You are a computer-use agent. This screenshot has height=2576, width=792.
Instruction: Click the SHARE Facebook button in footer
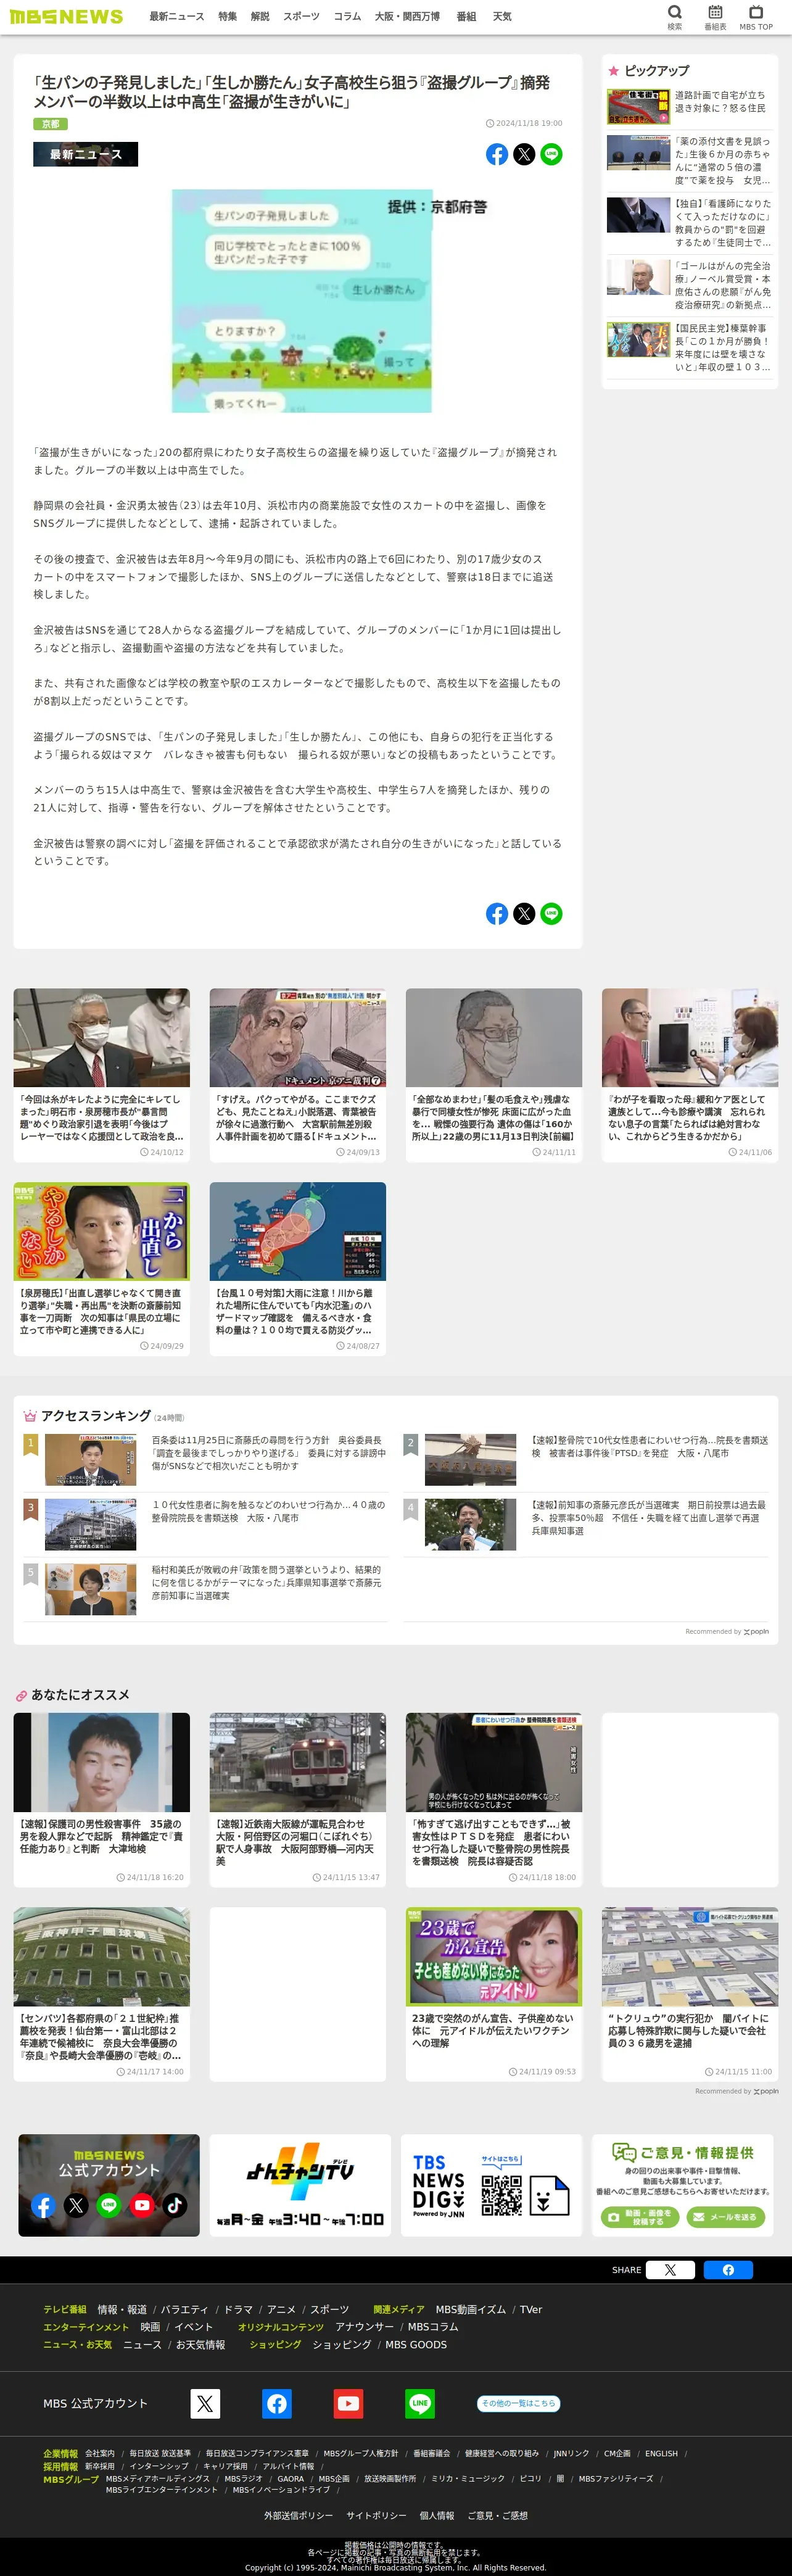pyautogui.click(x=728, y=2270)
